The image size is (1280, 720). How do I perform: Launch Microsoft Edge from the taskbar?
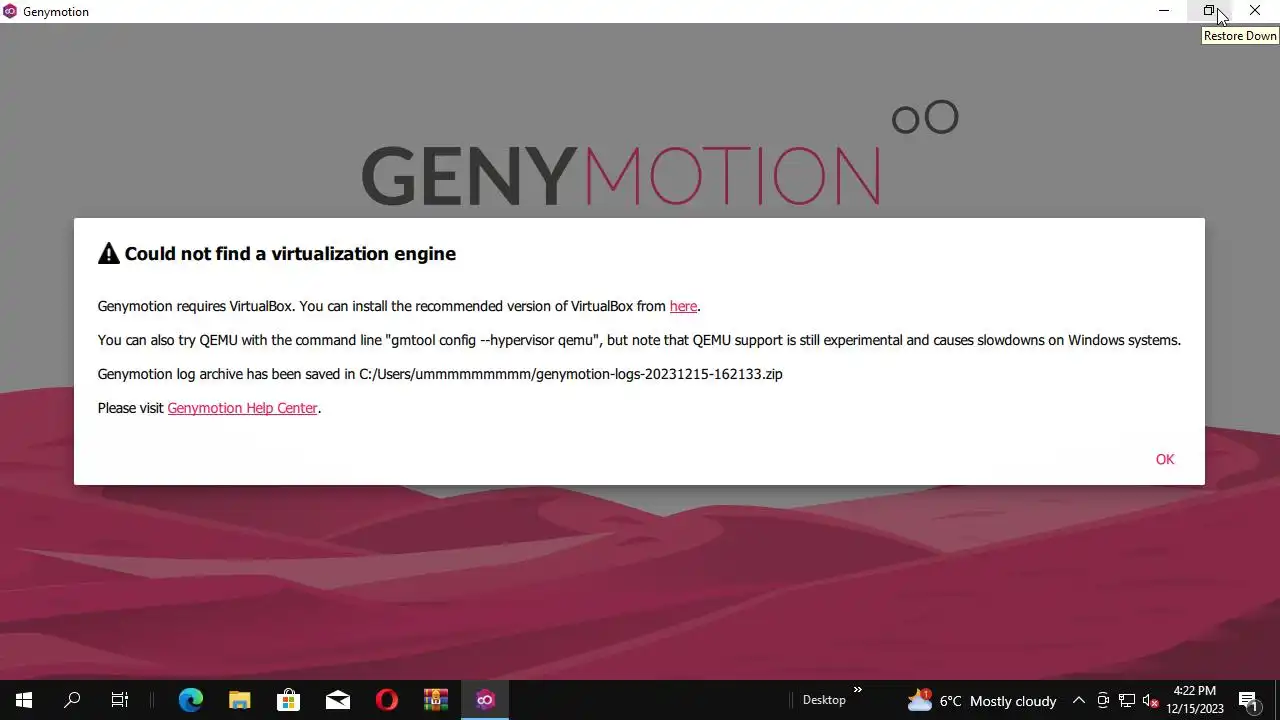pos(191,700)
